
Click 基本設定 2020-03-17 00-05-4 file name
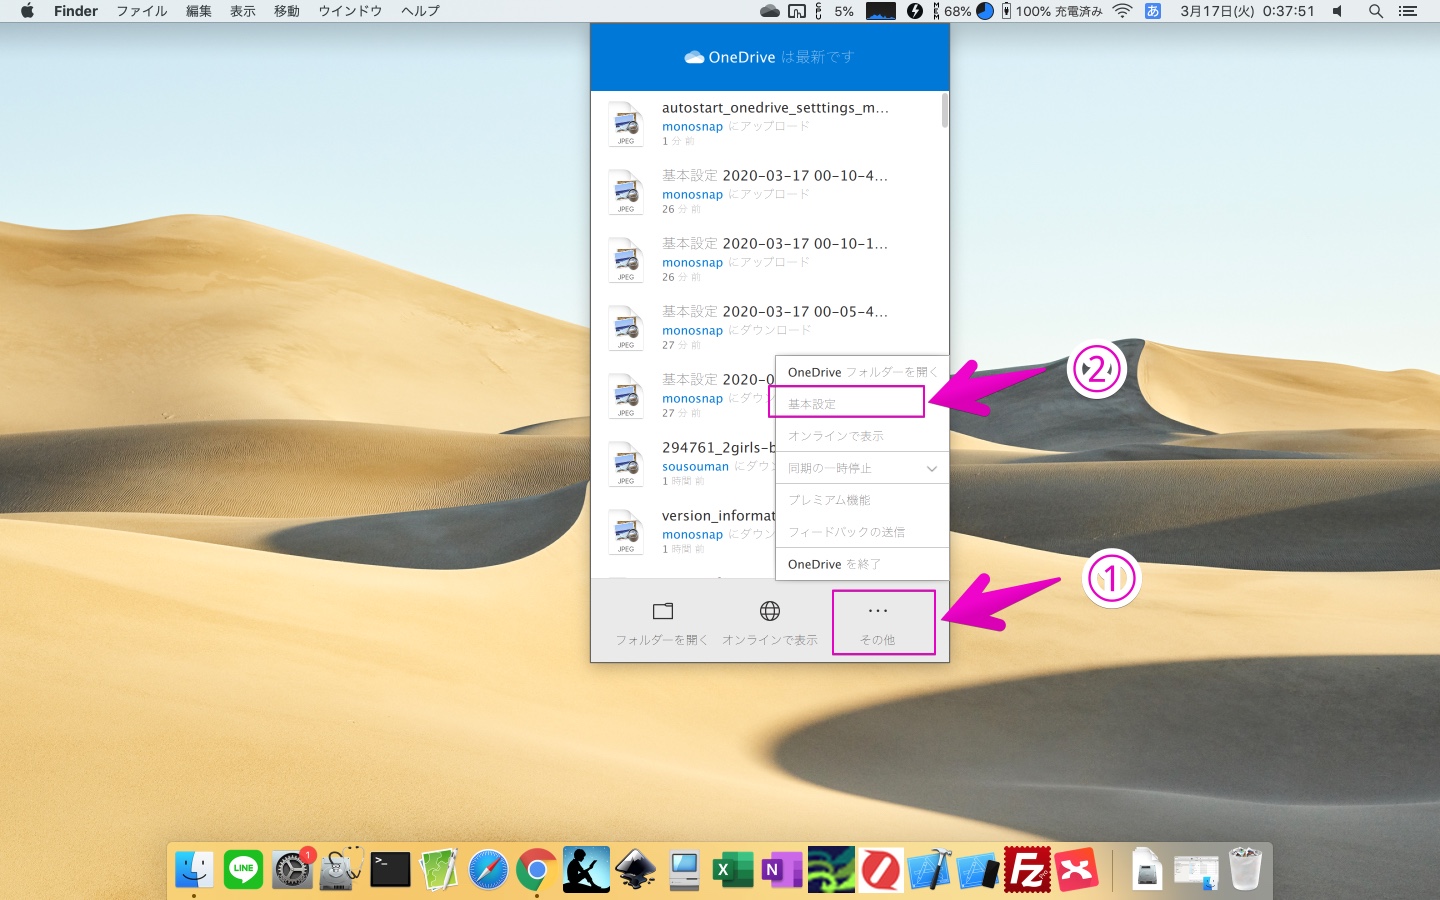775,312
